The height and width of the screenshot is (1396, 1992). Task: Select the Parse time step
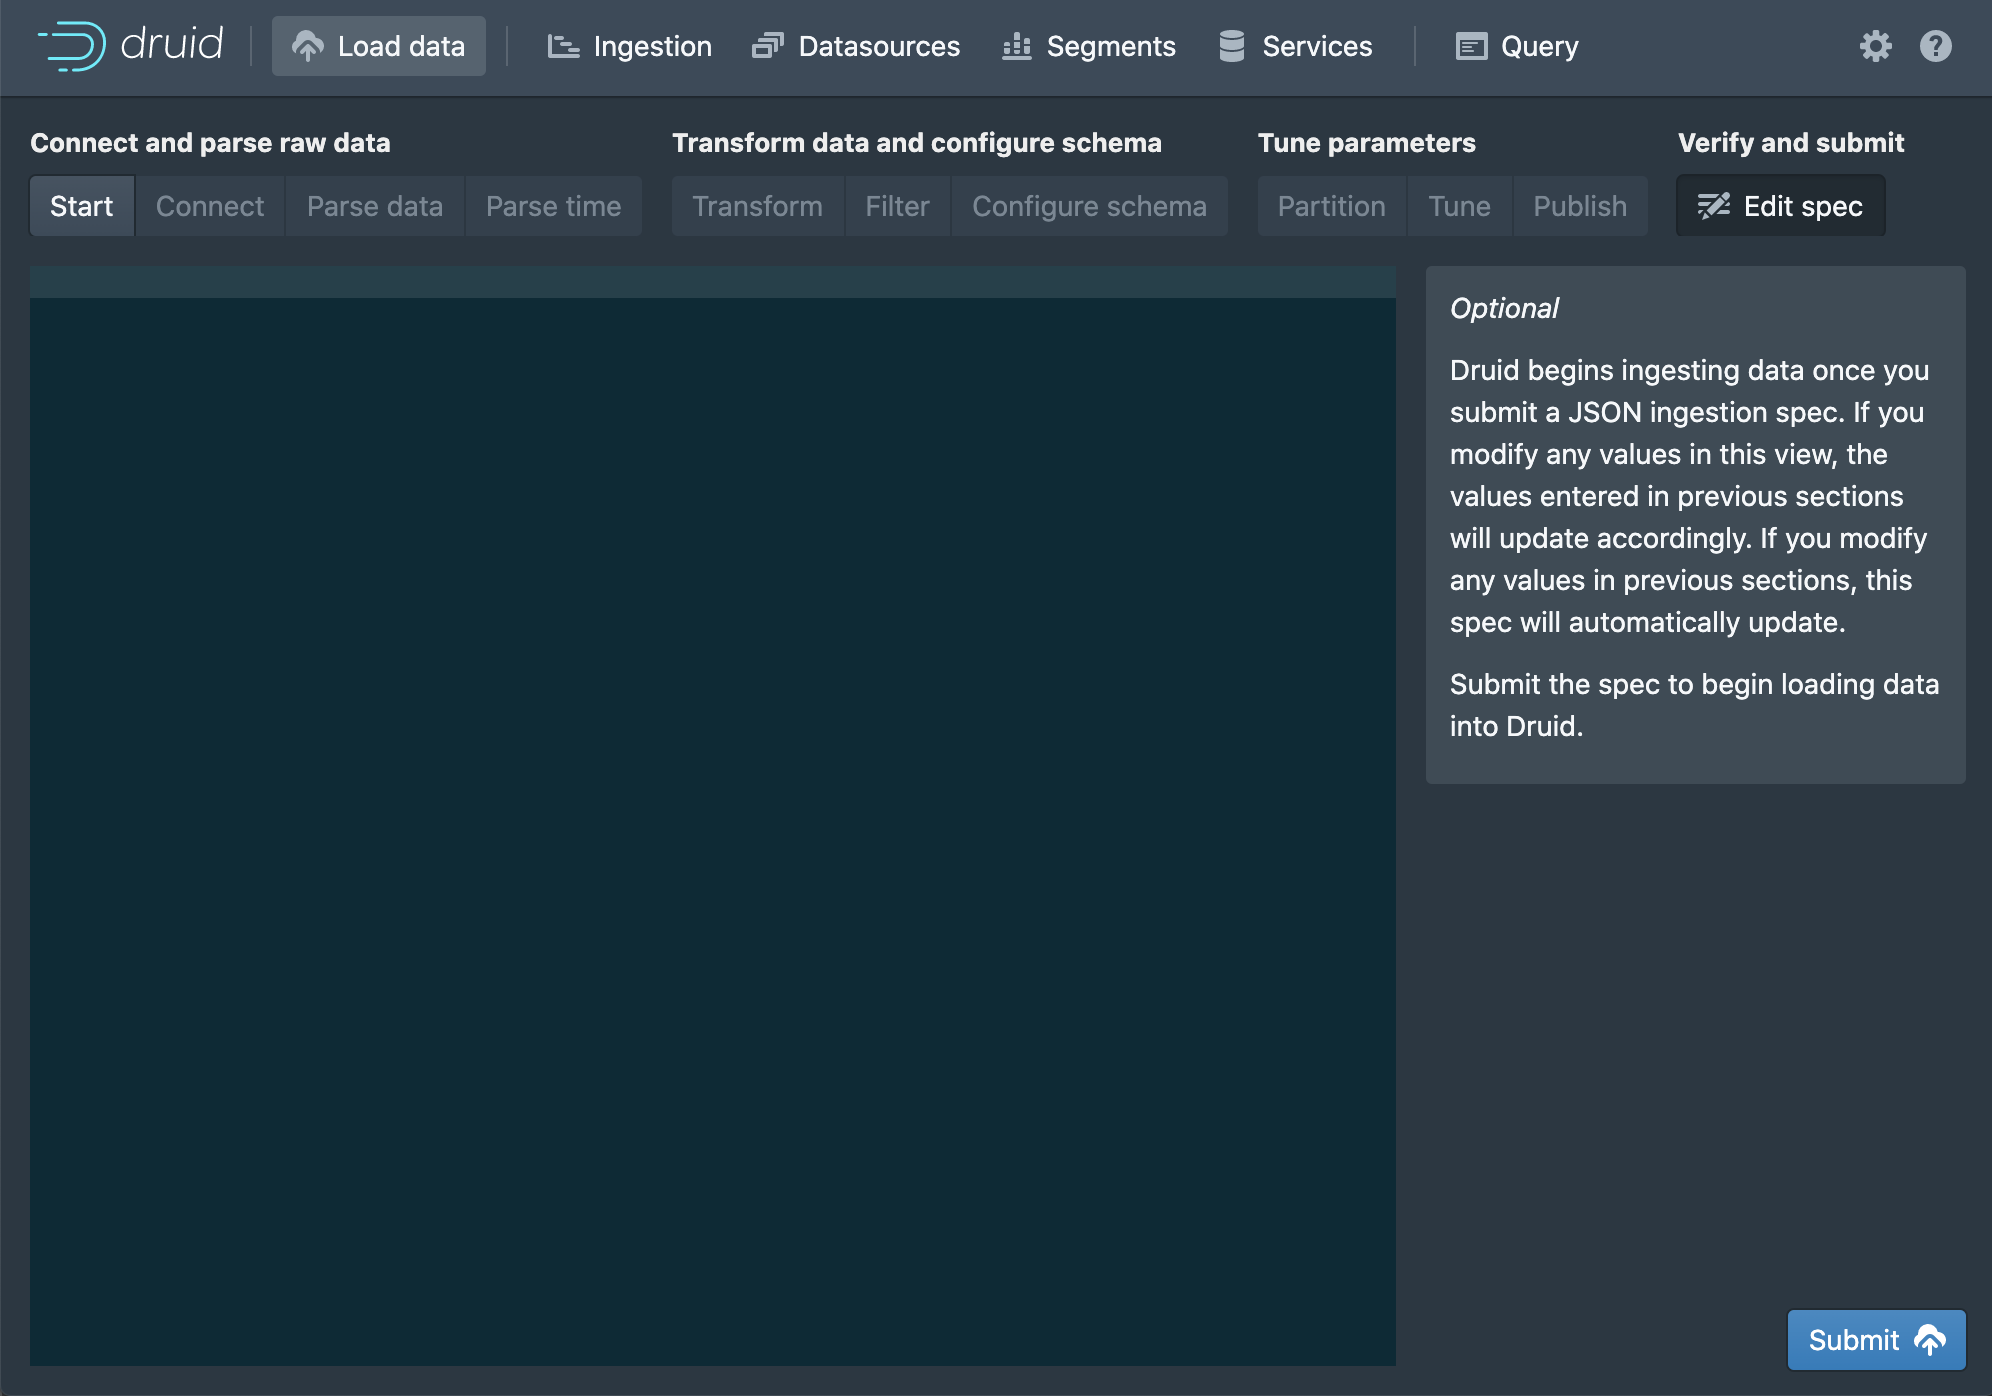553,206
